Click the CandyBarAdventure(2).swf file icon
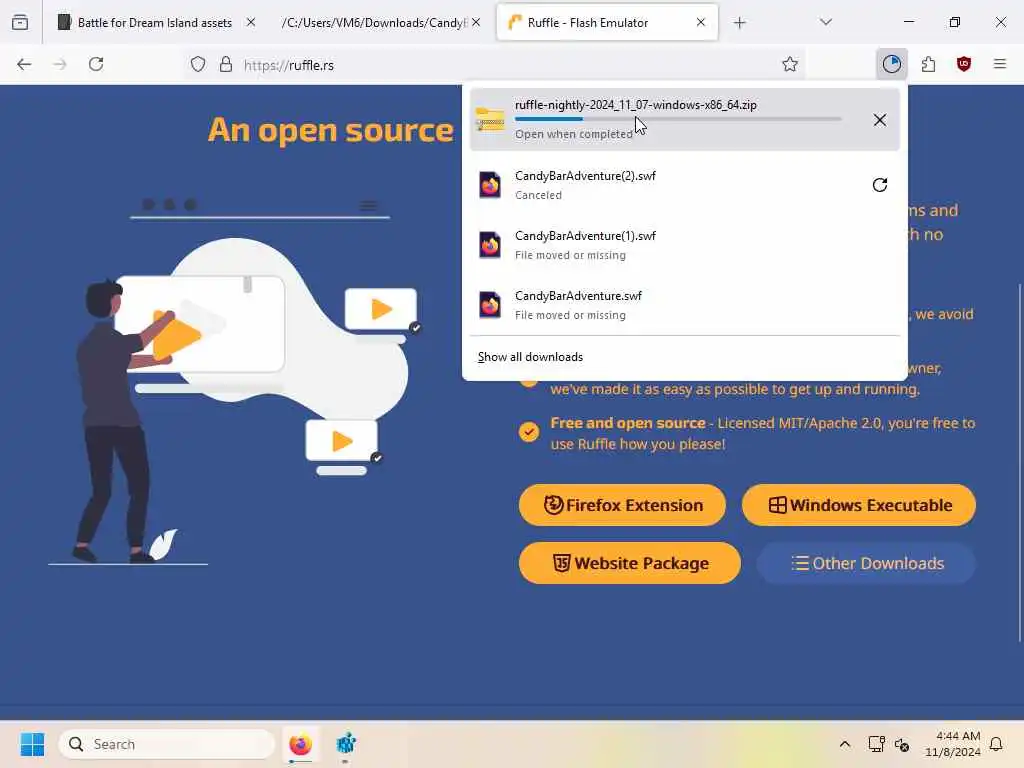 [x=490, y=185]
